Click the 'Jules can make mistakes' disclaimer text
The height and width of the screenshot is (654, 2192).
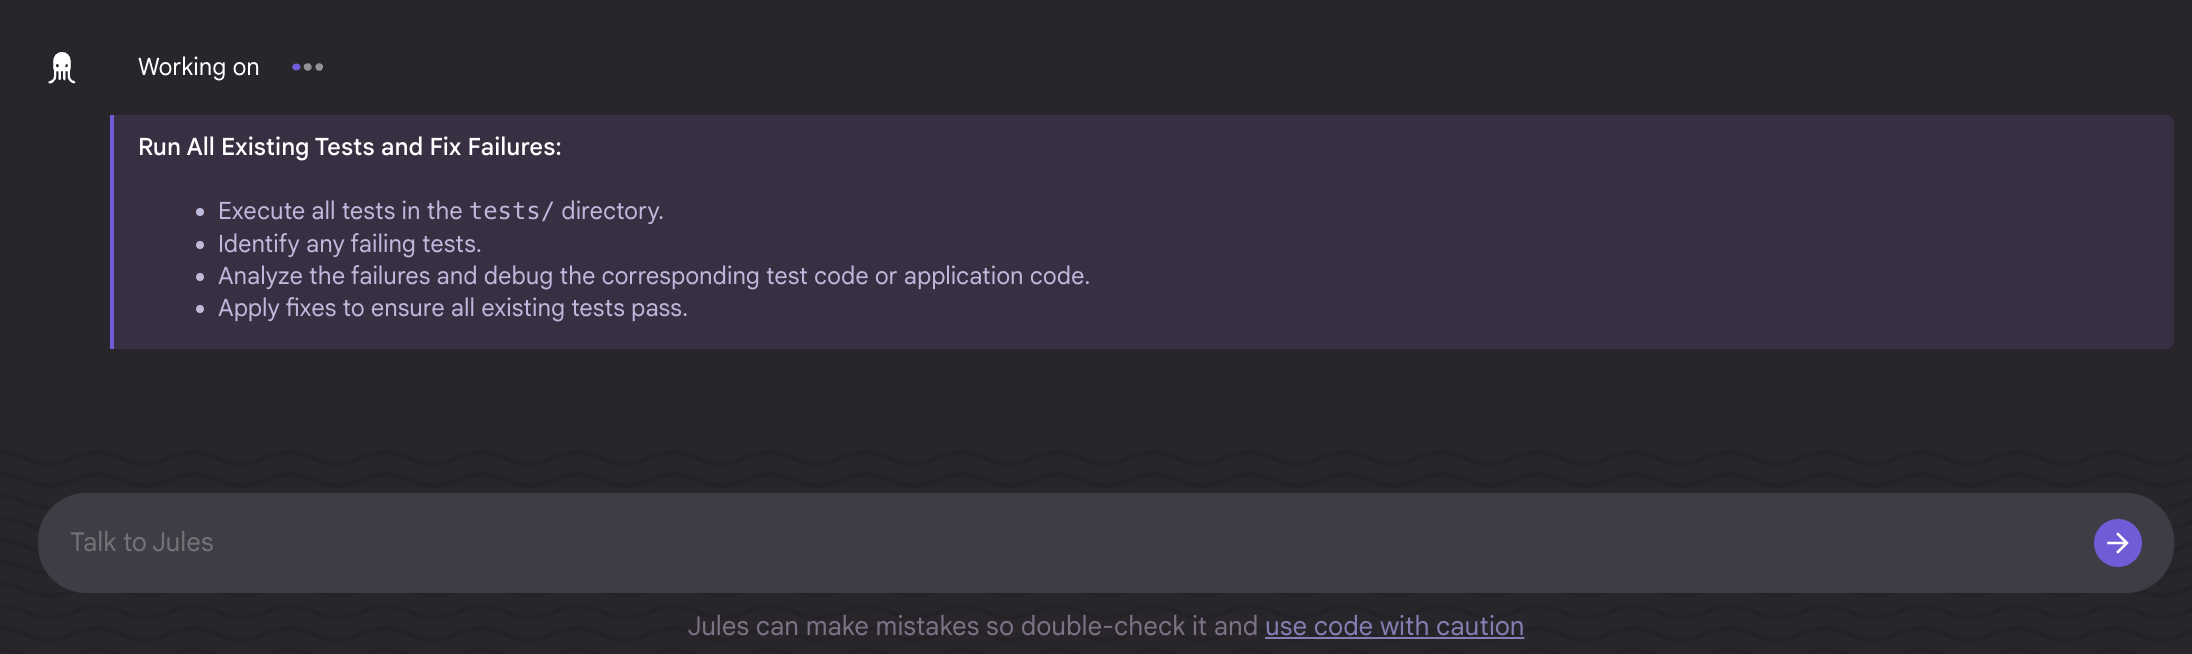975,626
